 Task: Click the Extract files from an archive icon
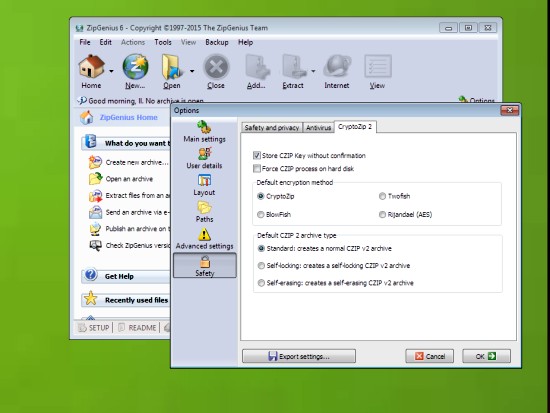95,195
